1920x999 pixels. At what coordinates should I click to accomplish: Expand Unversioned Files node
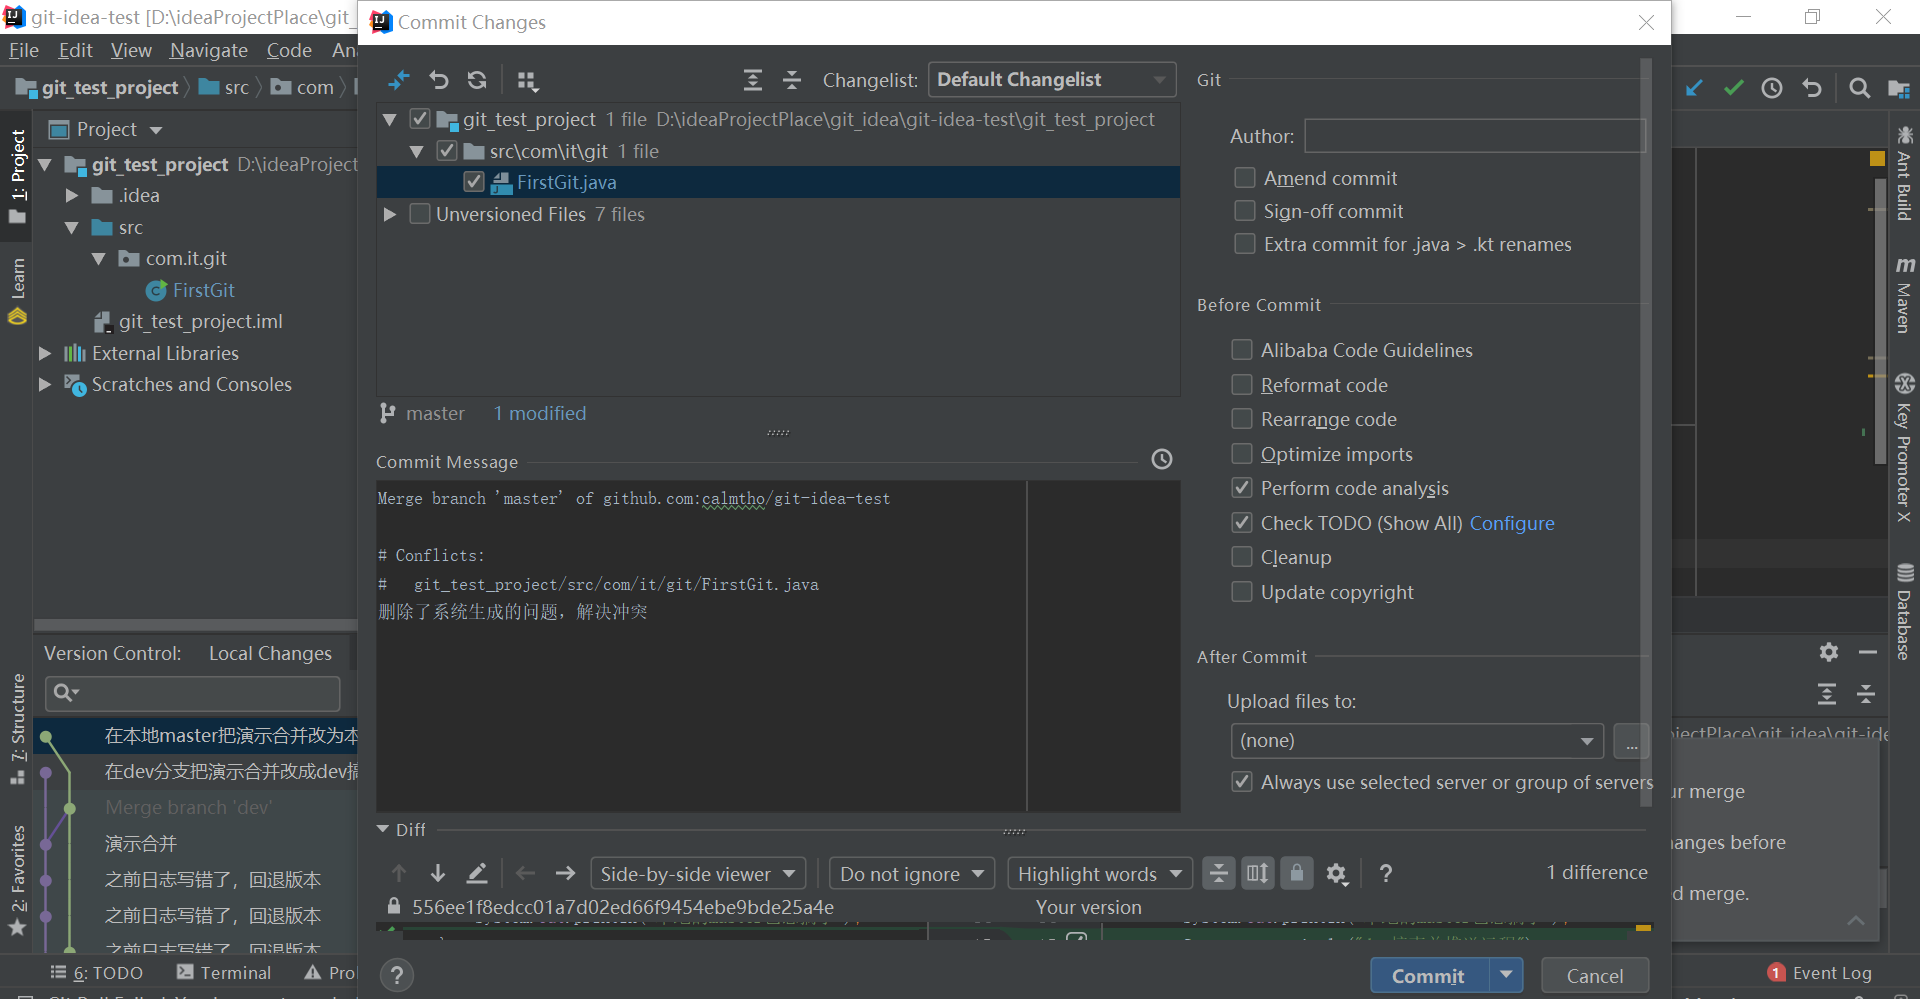point(390,214)
